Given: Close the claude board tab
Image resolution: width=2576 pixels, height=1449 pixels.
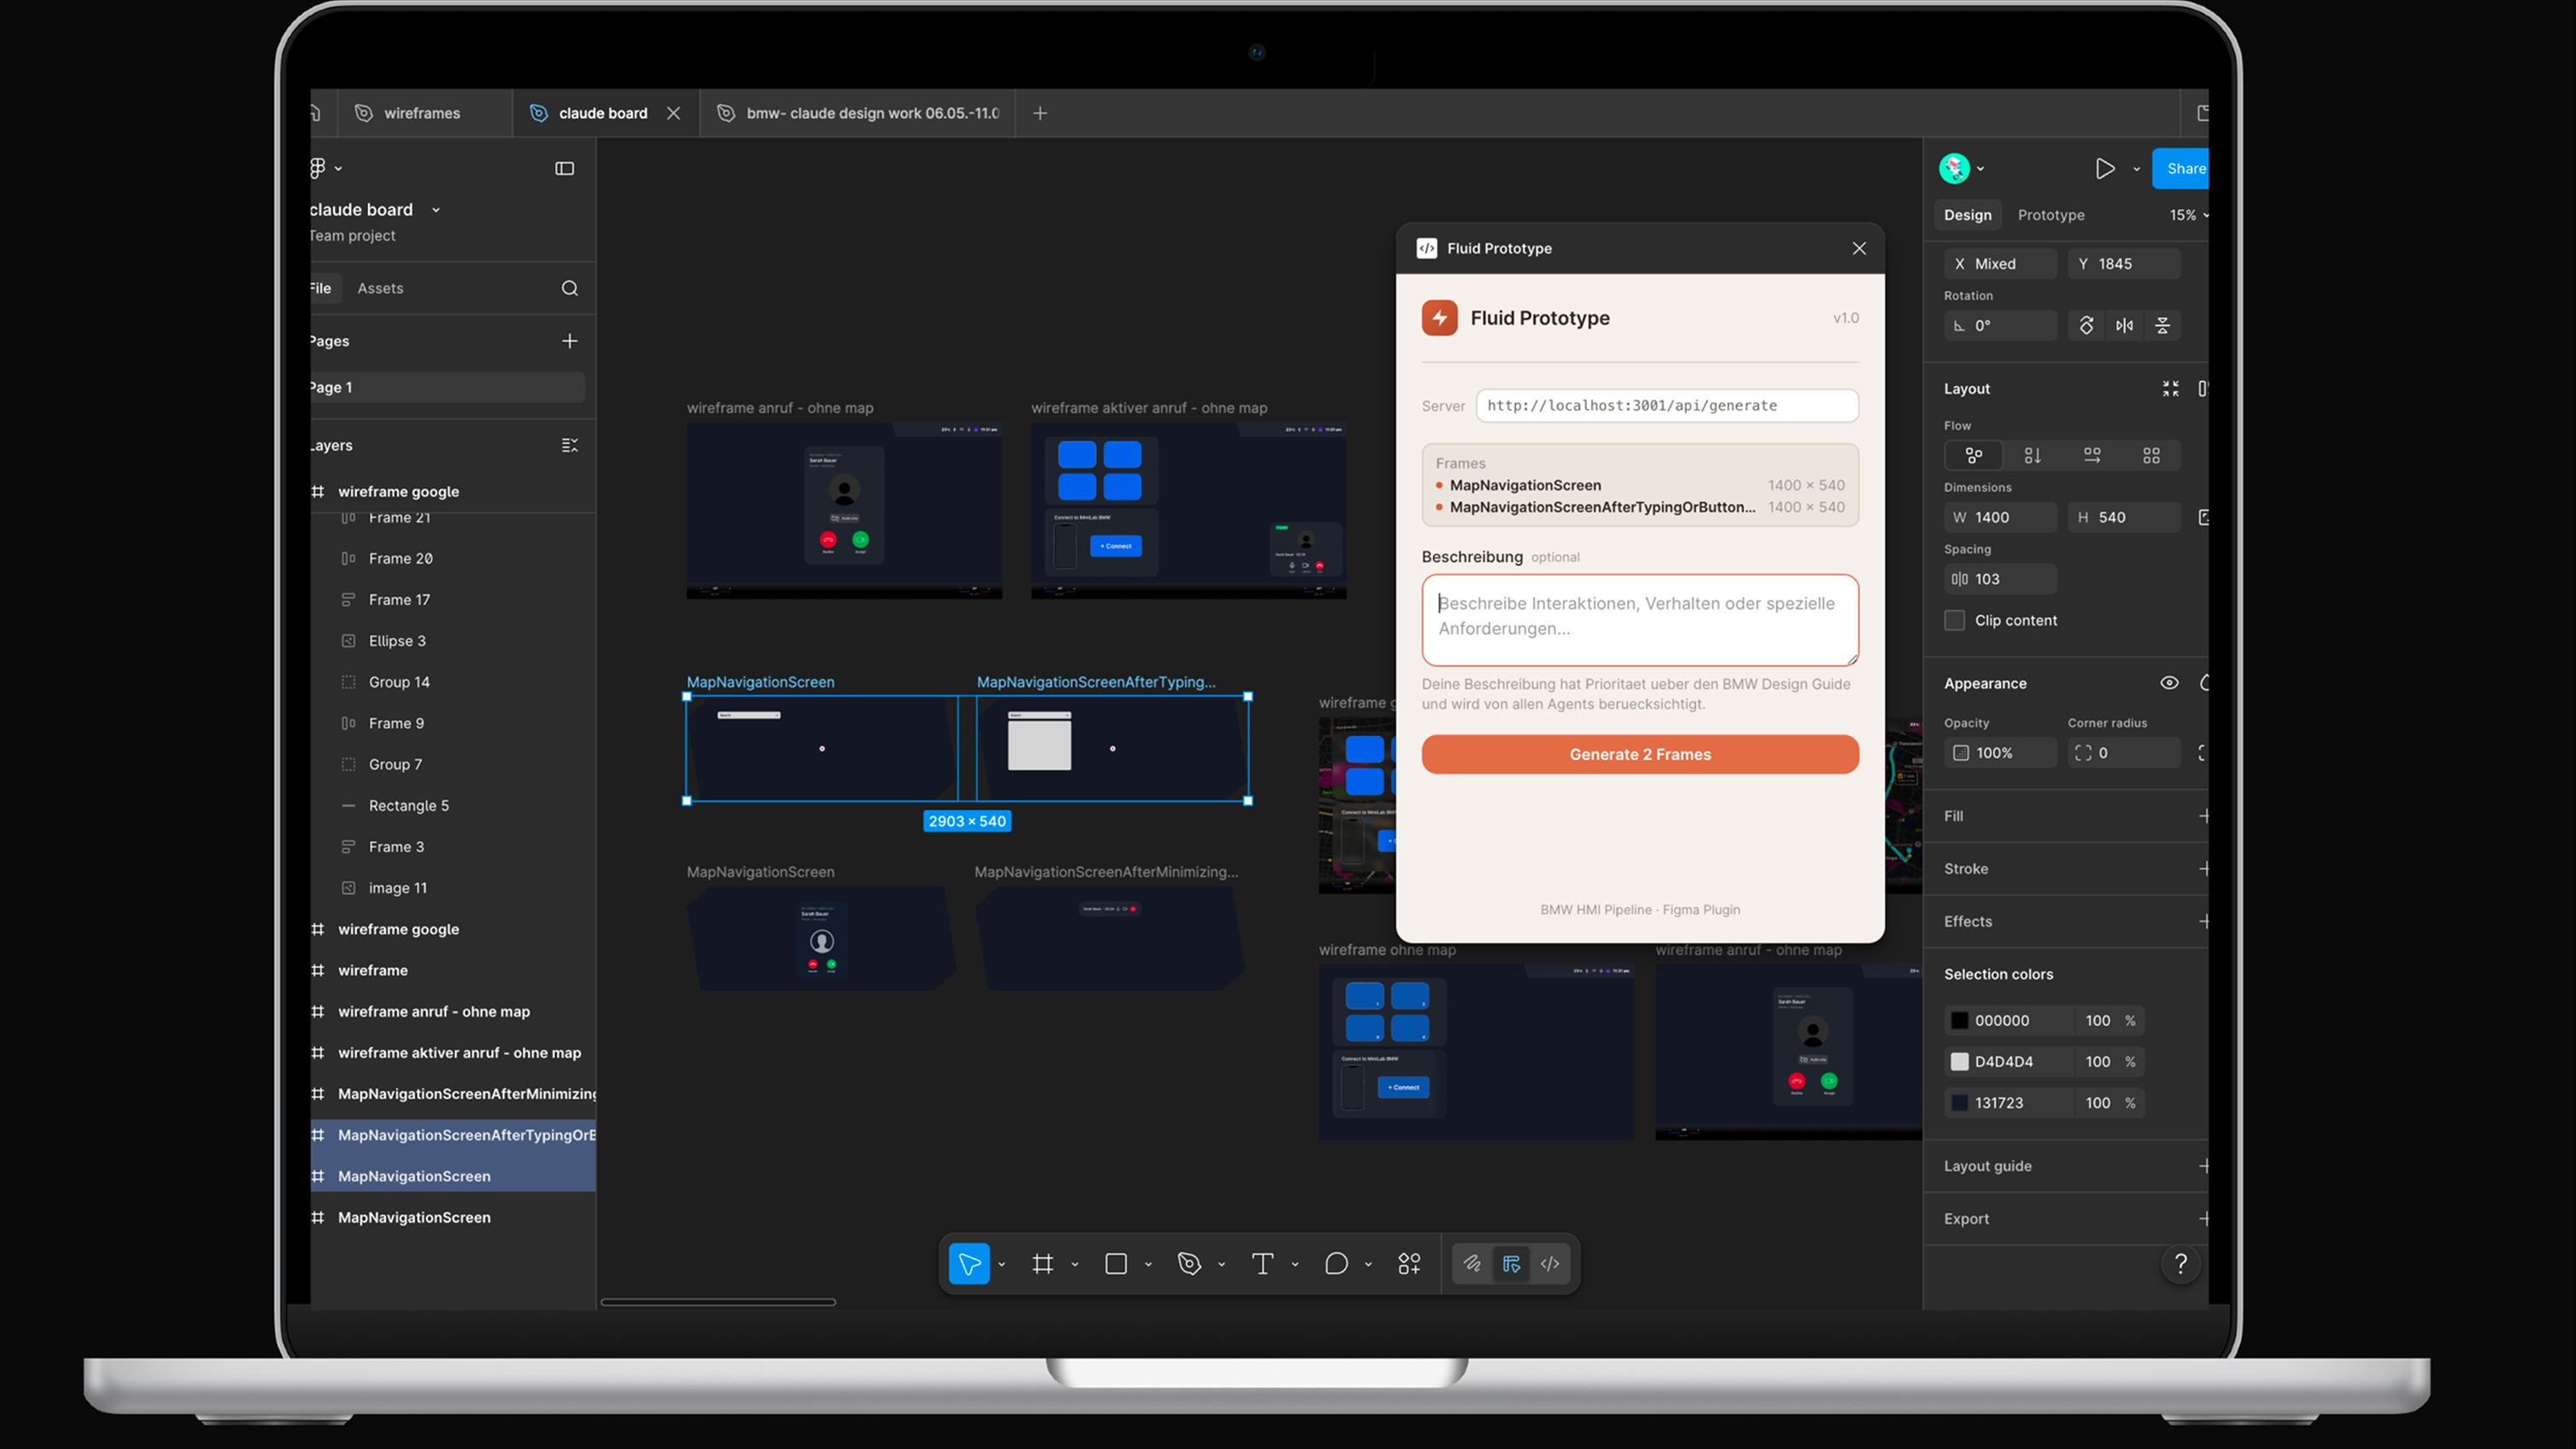Looking at the screenshot, I should pos(674,113).
